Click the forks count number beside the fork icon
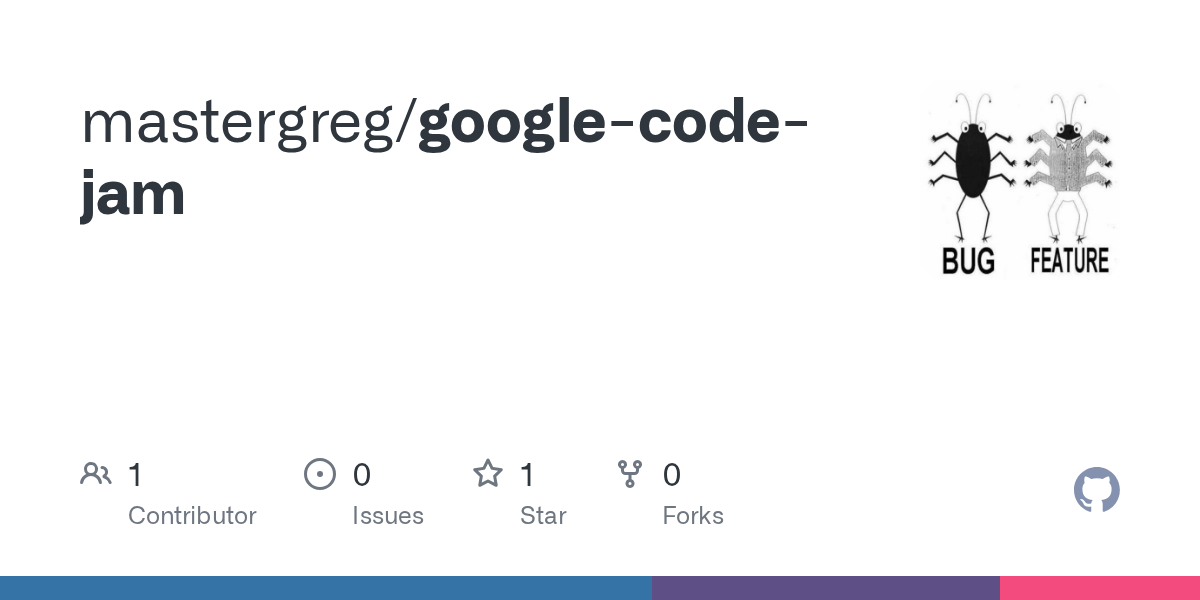Image resolution: width=1200 pixels, height=600 pixels. pos(672,475)
